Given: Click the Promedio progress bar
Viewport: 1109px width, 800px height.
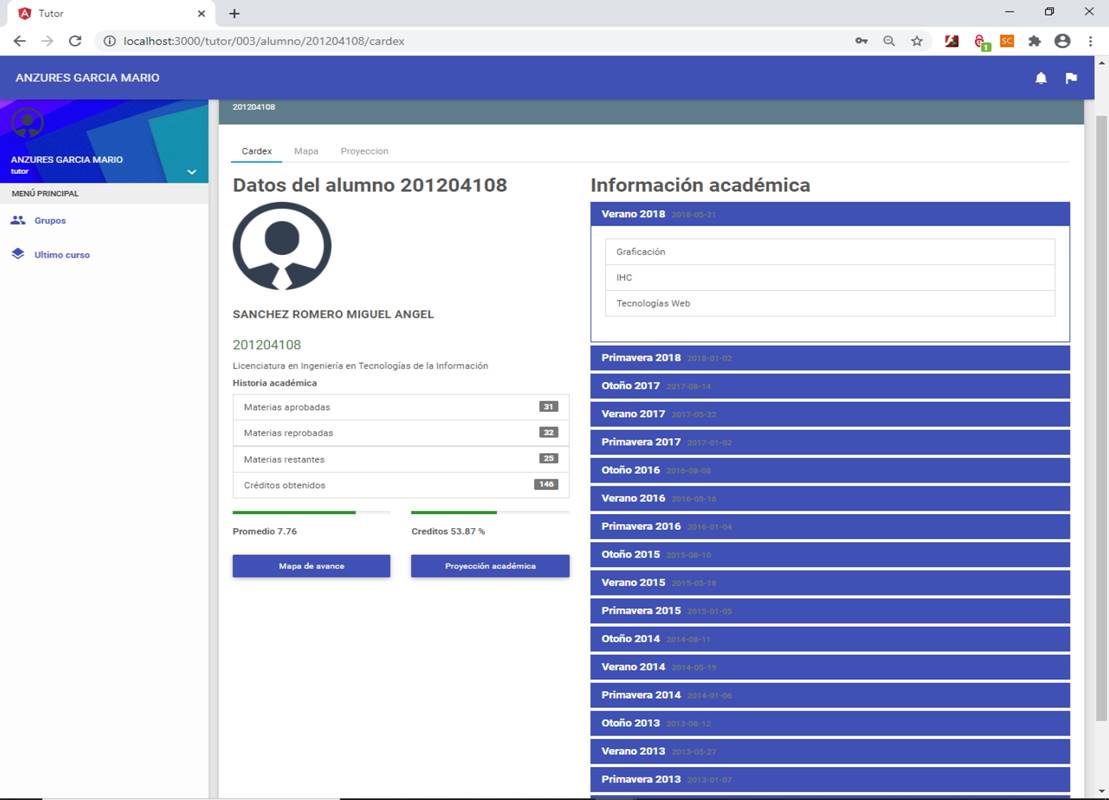Looking at the screenshot, I should (x=311, y=512).
